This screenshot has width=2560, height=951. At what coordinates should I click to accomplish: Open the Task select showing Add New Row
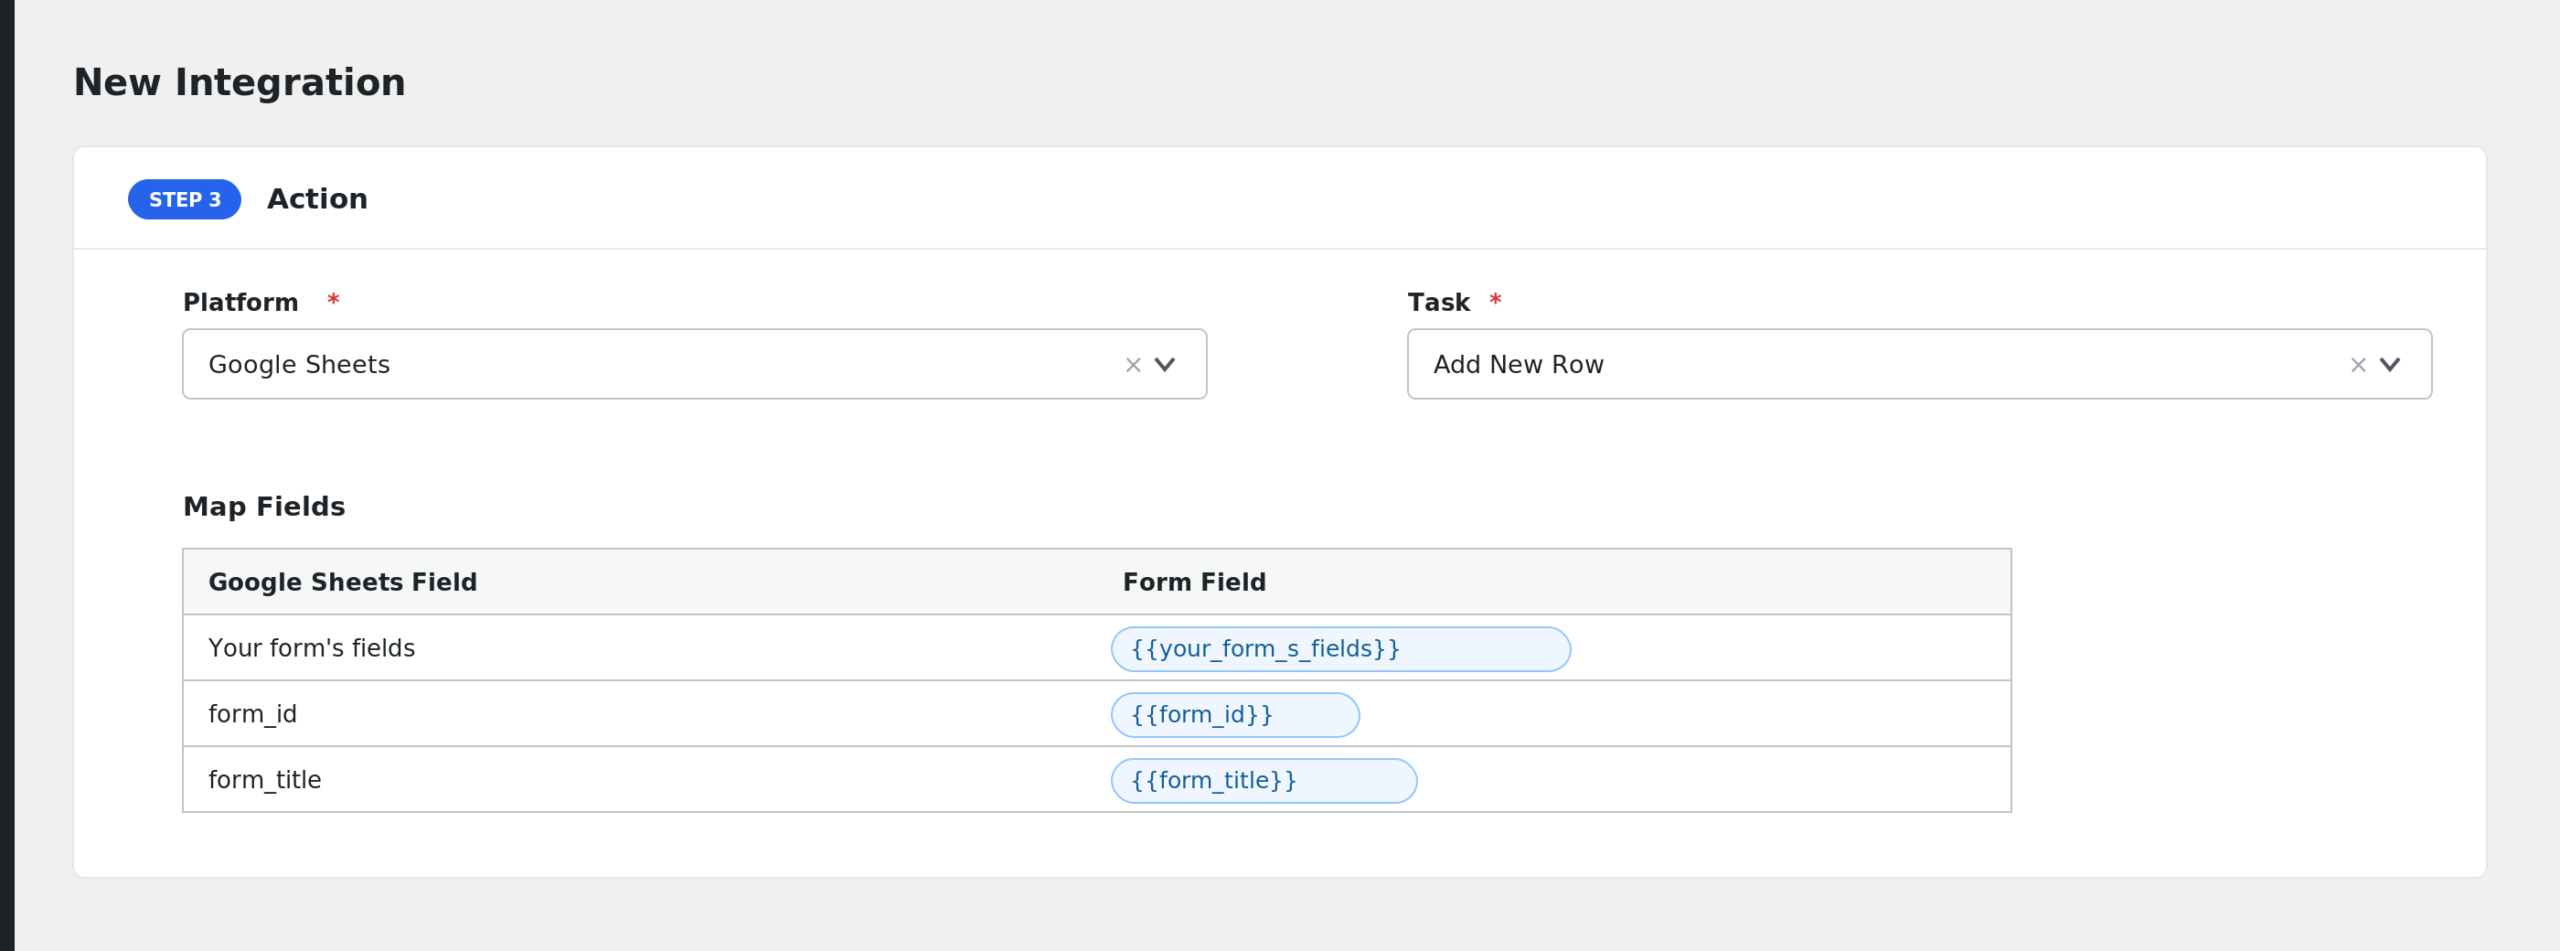click(x=1919, y=364)
